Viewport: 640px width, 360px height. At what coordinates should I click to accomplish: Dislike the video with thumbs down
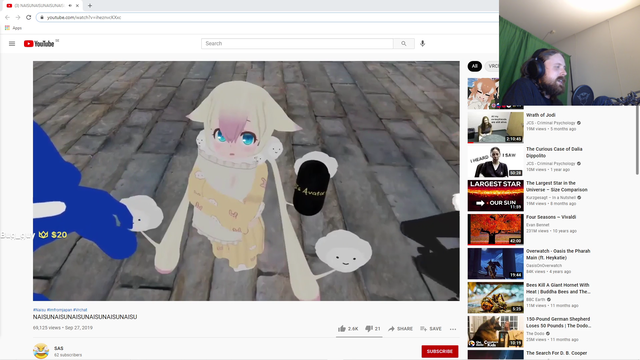click(373, 329)
